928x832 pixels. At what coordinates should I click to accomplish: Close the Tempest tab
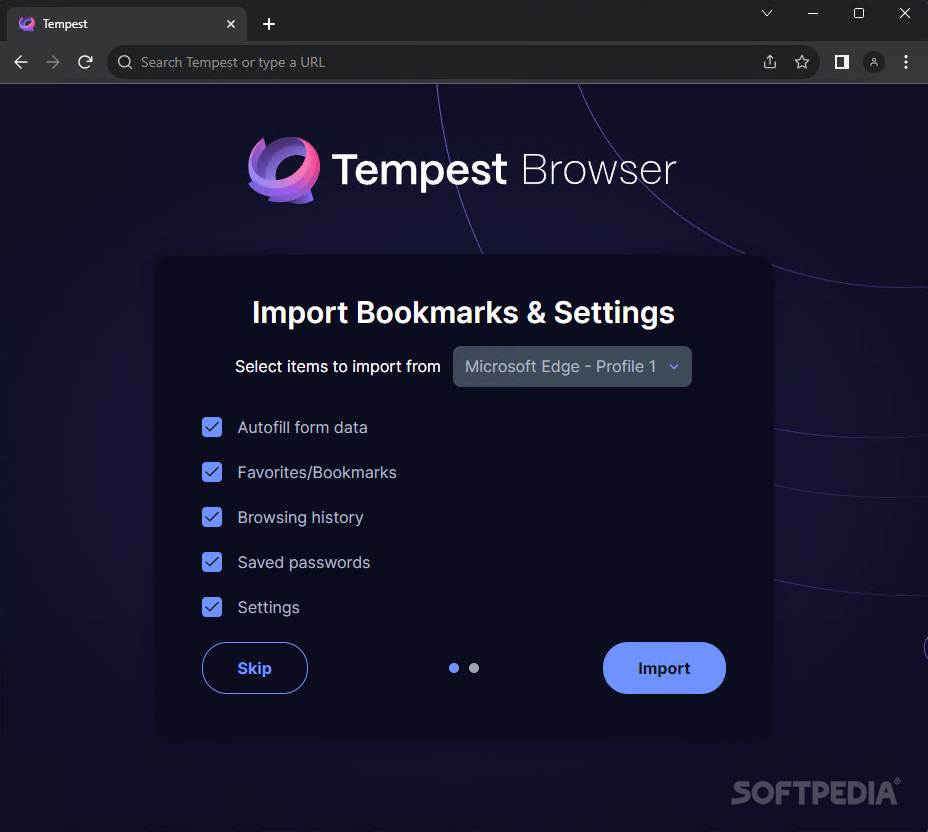tap(231, 24)
